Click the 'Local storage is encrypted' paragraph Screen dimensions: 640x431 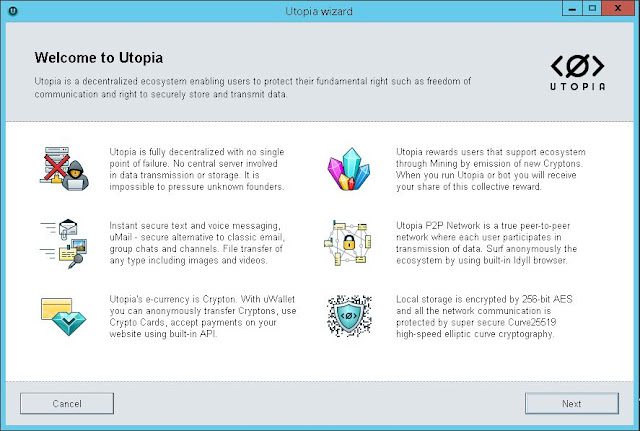click(484, 316)
